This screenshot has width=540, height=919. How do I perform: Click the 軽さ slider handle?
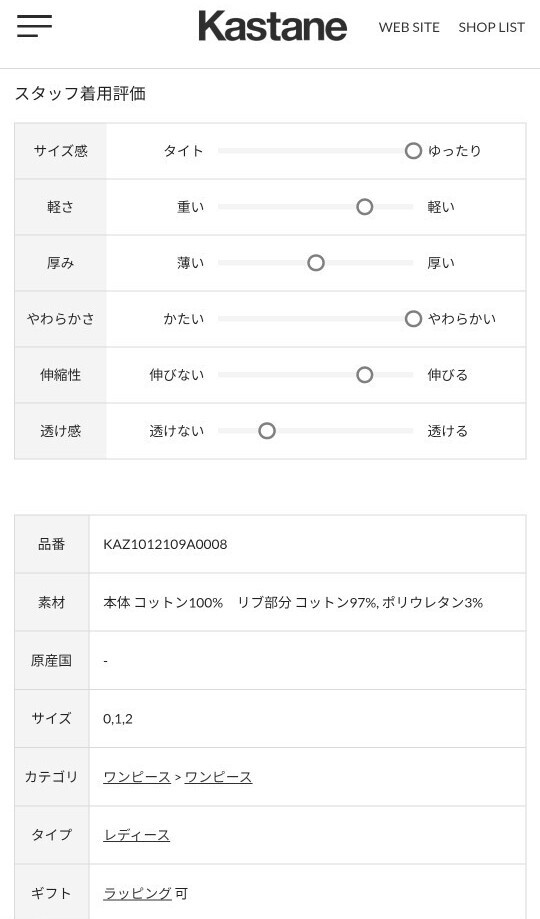[365, 207]
